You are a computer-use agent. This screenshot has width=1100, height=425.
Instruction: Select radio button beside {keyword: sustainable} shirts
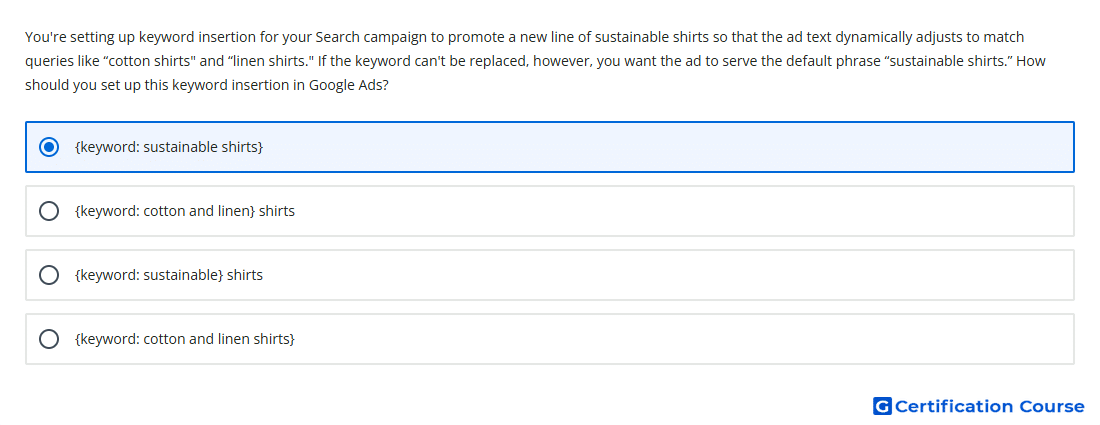point(48,275)
